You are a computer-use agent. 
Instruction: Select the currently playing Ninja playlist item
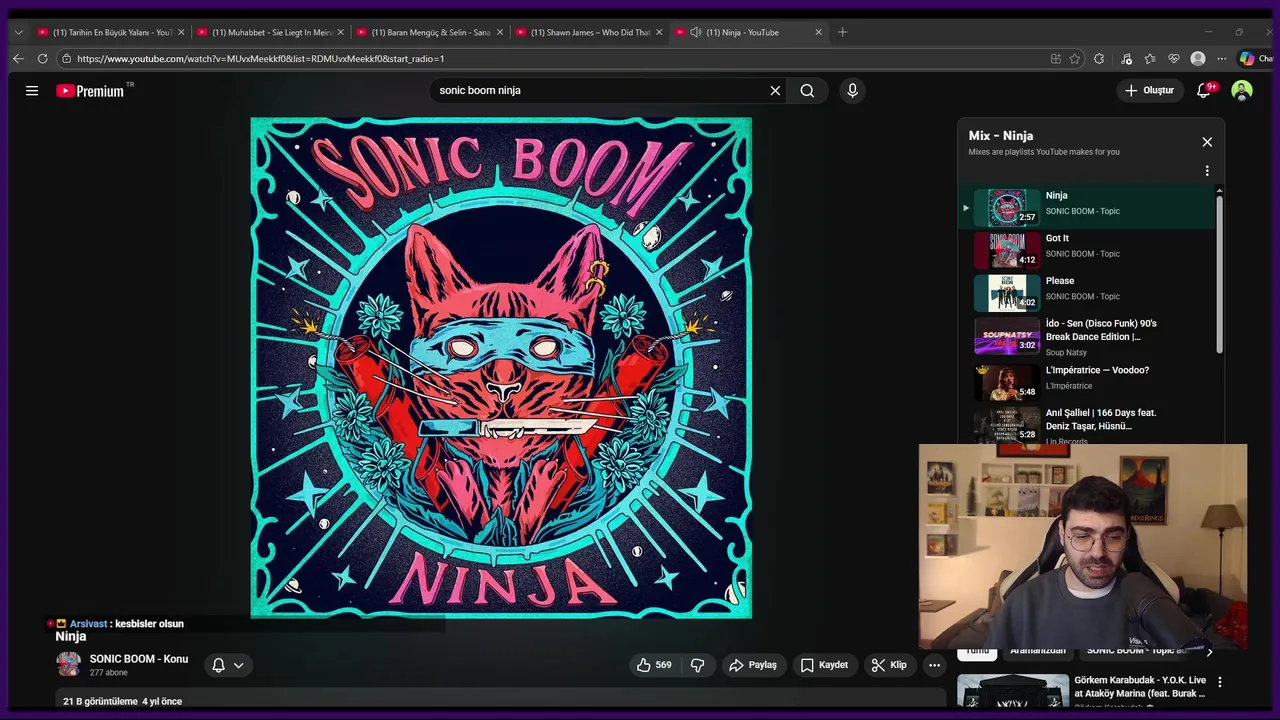tap(1087, 207)
